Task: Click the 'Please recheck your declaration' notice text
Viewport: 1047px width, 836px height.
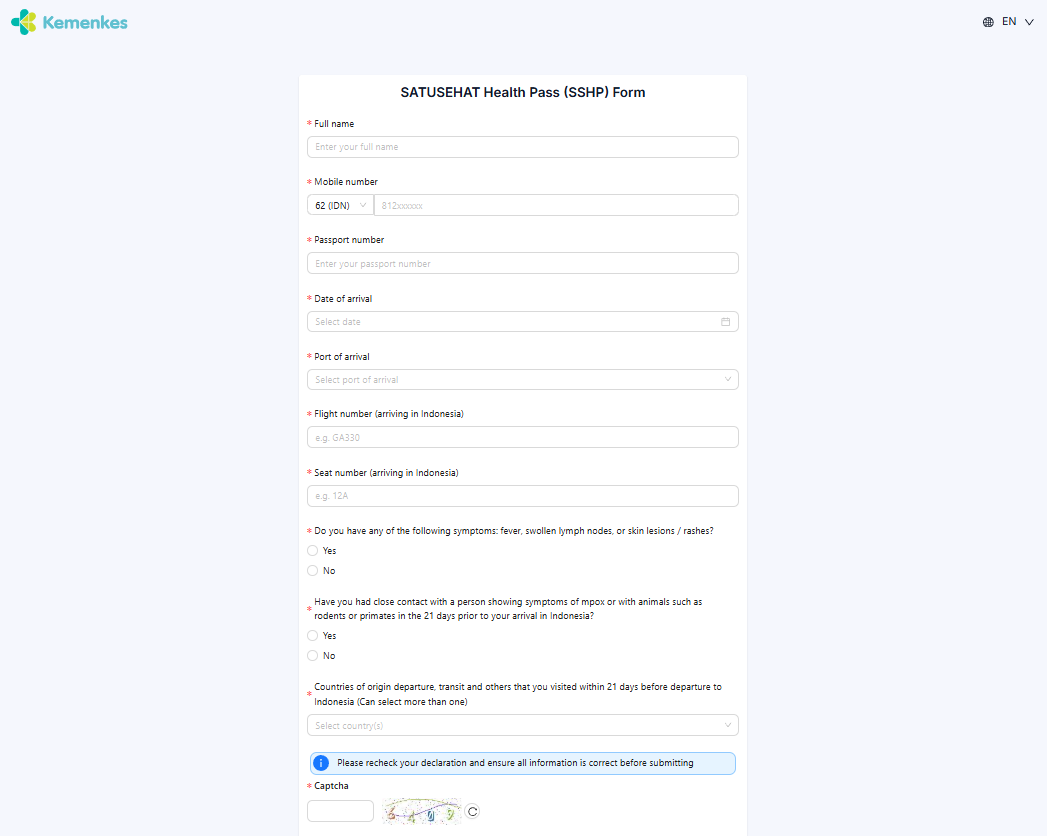Action: tap(515, 763)
